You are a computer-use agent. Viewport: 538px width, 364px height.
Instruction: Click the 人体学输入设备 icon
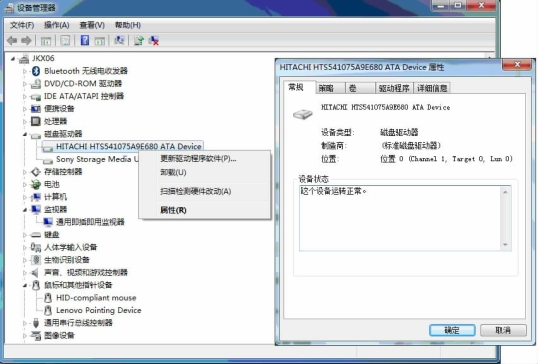tap(36, 247)
